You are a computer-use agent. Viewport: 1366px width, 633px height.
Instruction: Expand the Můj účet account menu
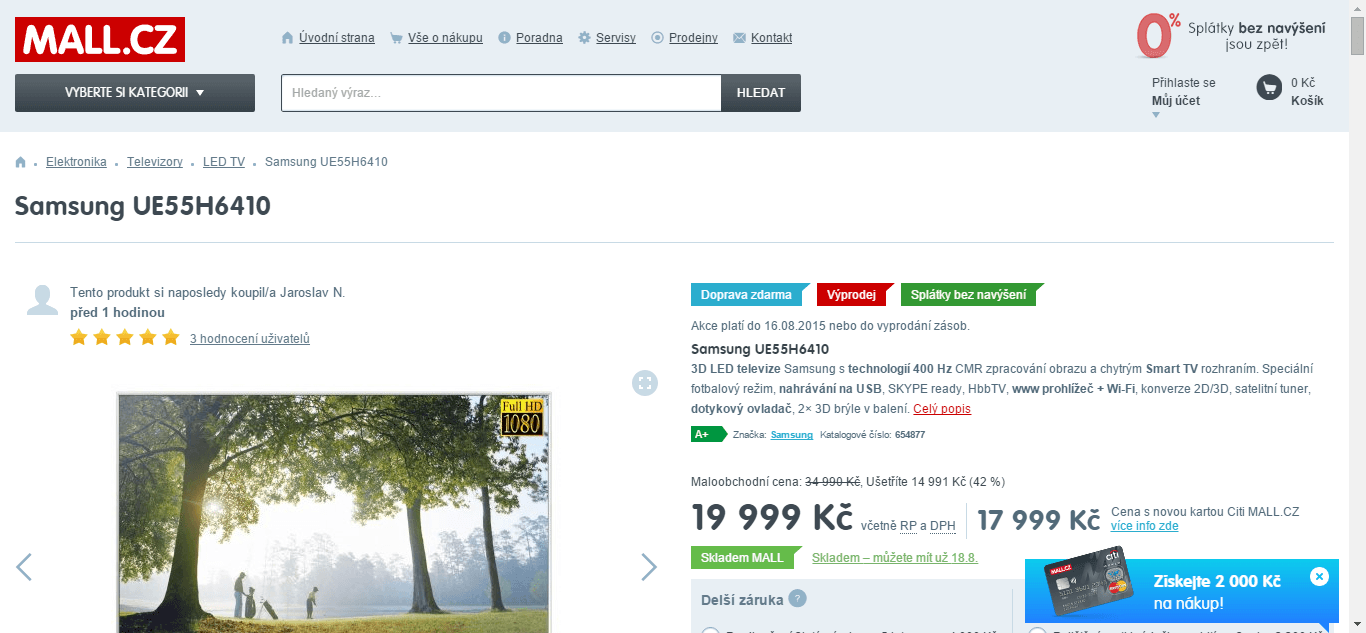(1176, 101)
